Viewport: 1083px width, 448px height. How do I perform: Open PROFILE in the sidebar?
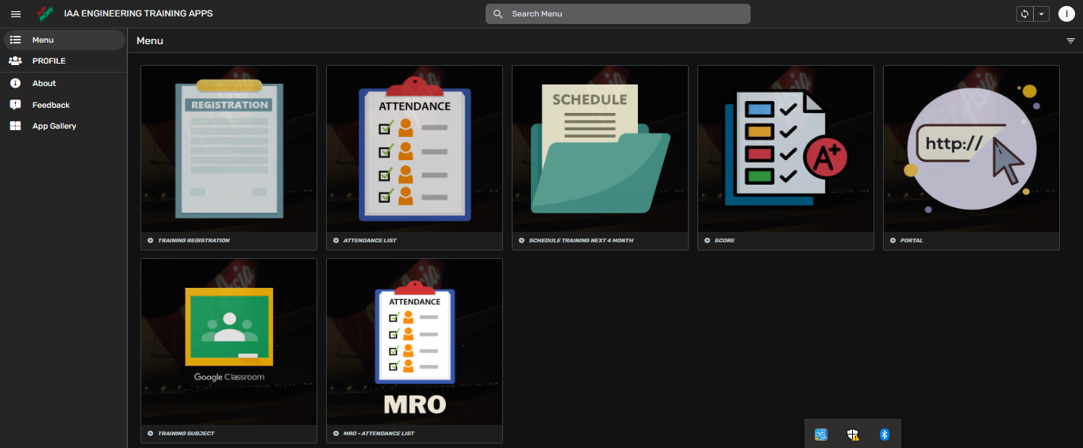64,61
